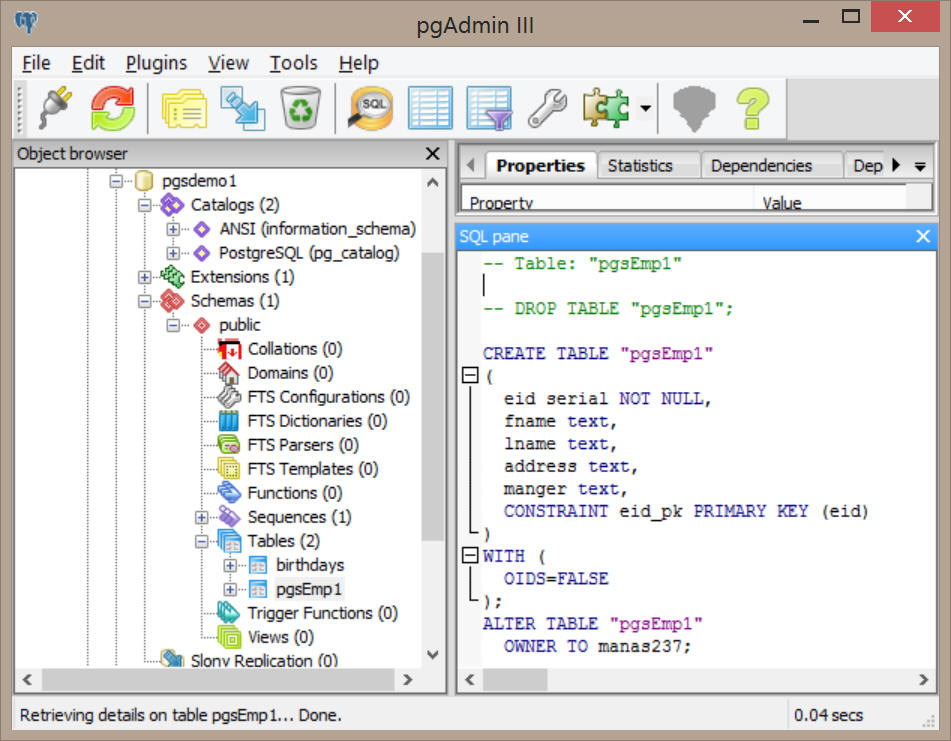Expand the PostgreSQL (pg_catalog) node
Viewport: 951px width, 741px height.
tap(173, 253)
